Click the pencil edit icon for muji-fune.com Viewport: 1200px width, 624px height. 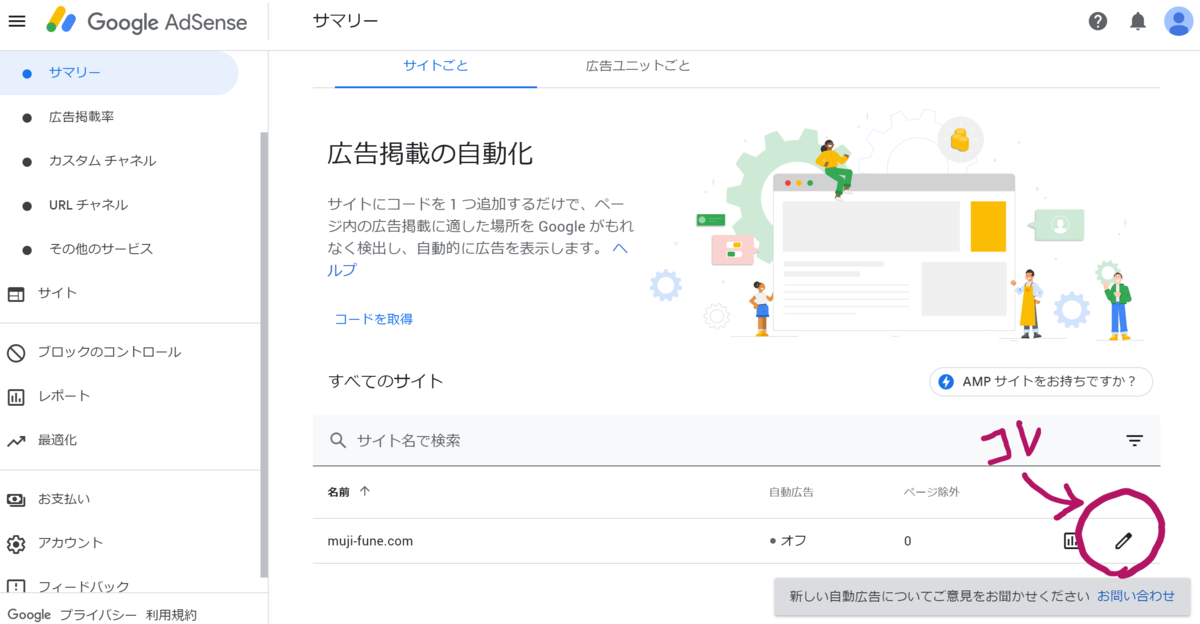(1123, 541)
